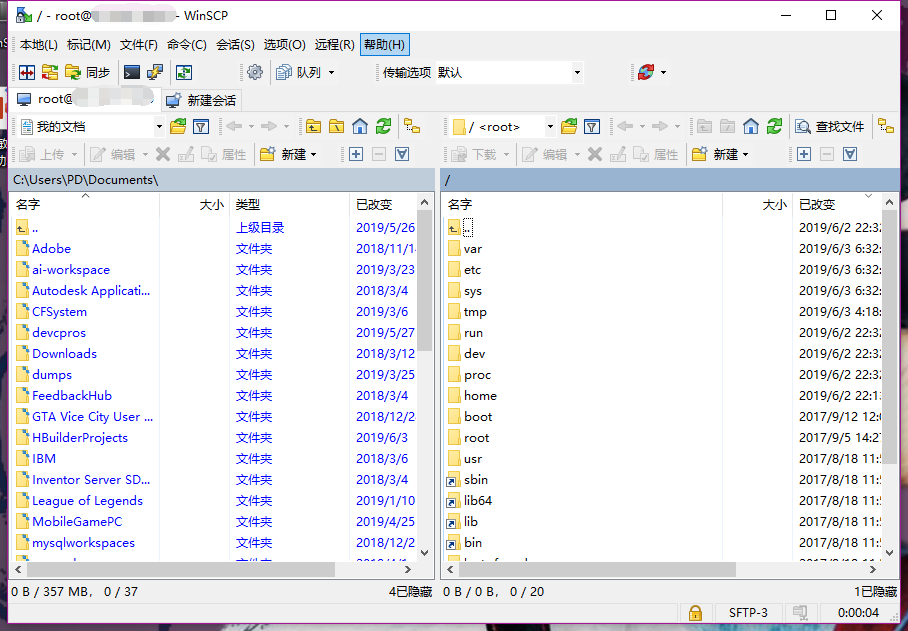Open the 命令(C) menu
The image size is (908, 631).
[187, 45]
